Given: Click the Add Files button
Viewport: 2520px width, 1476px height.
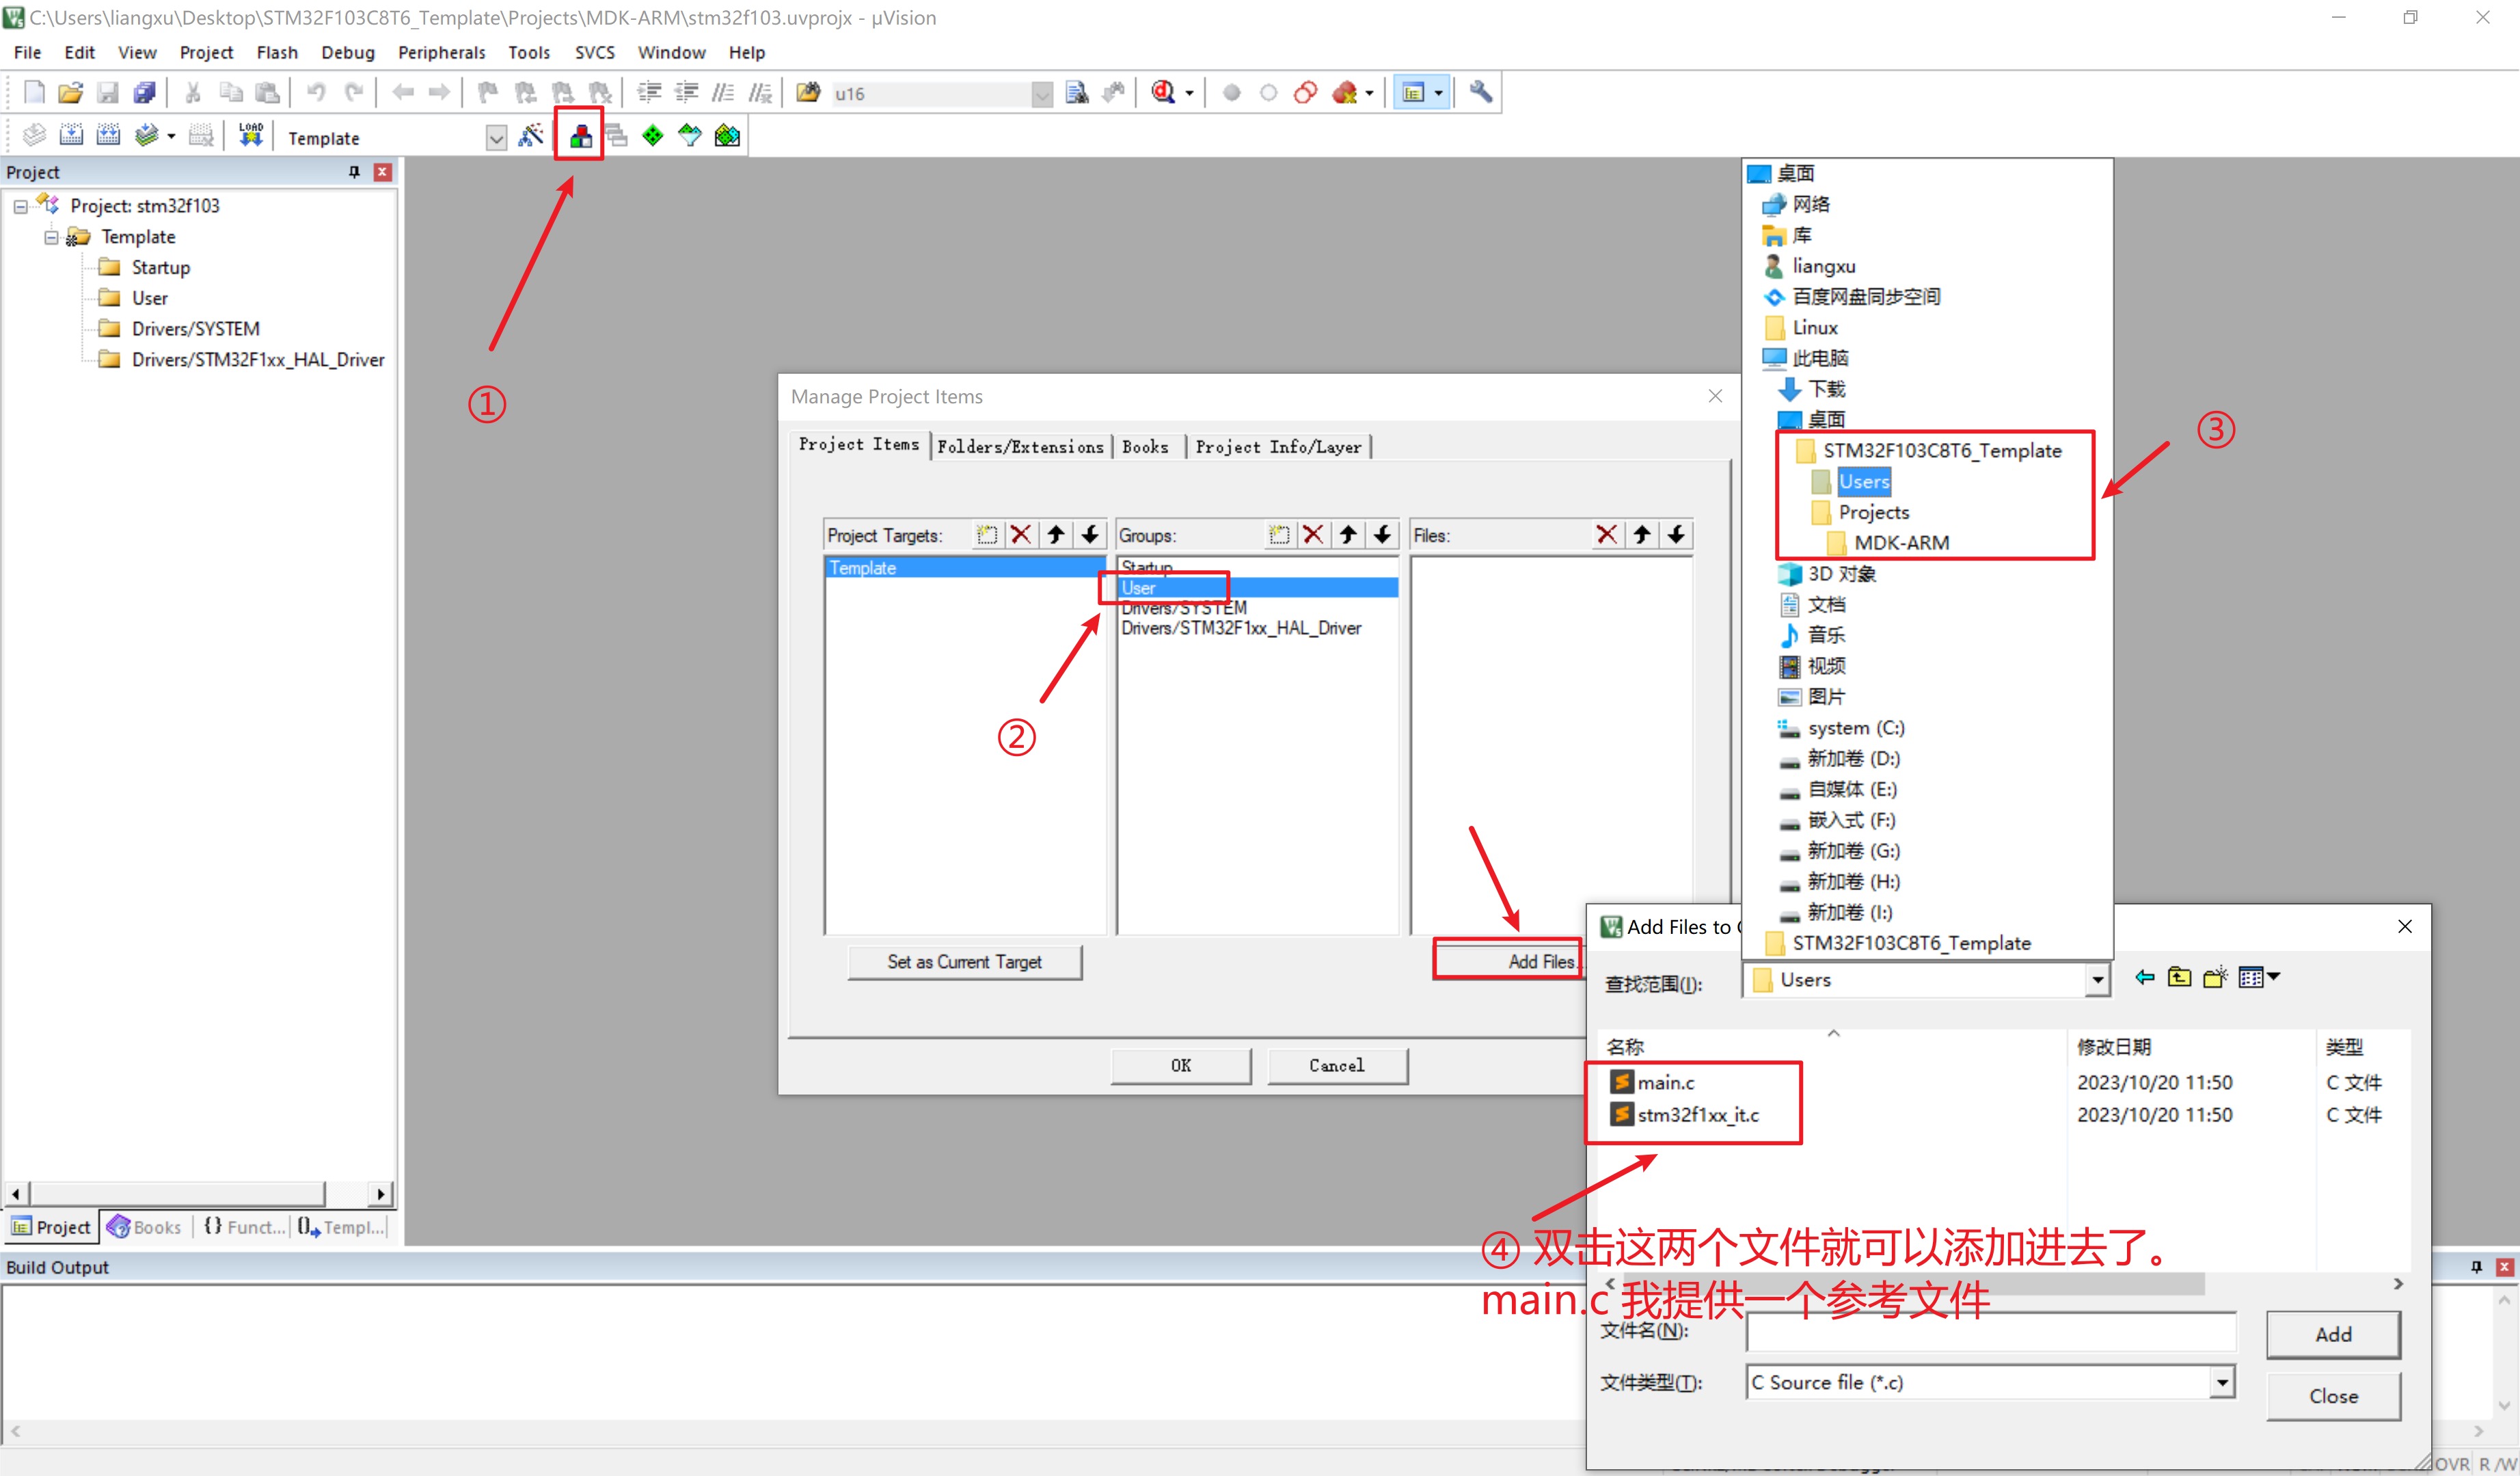Looking at the screenshot, I should pyautogui.click(x=1508, y=961).
